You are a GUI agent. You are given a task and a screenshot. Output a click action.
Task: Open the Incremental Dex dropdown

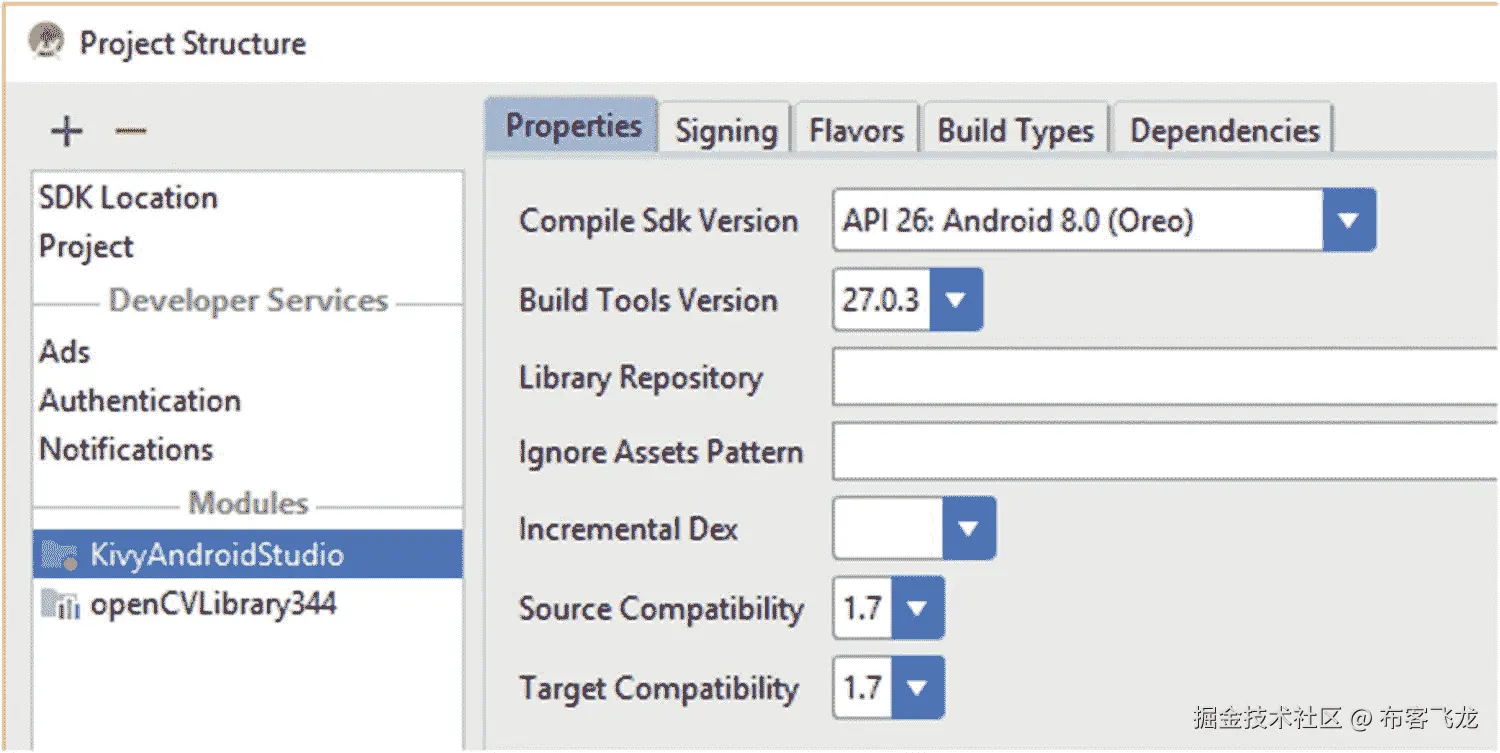click(968, 529)
